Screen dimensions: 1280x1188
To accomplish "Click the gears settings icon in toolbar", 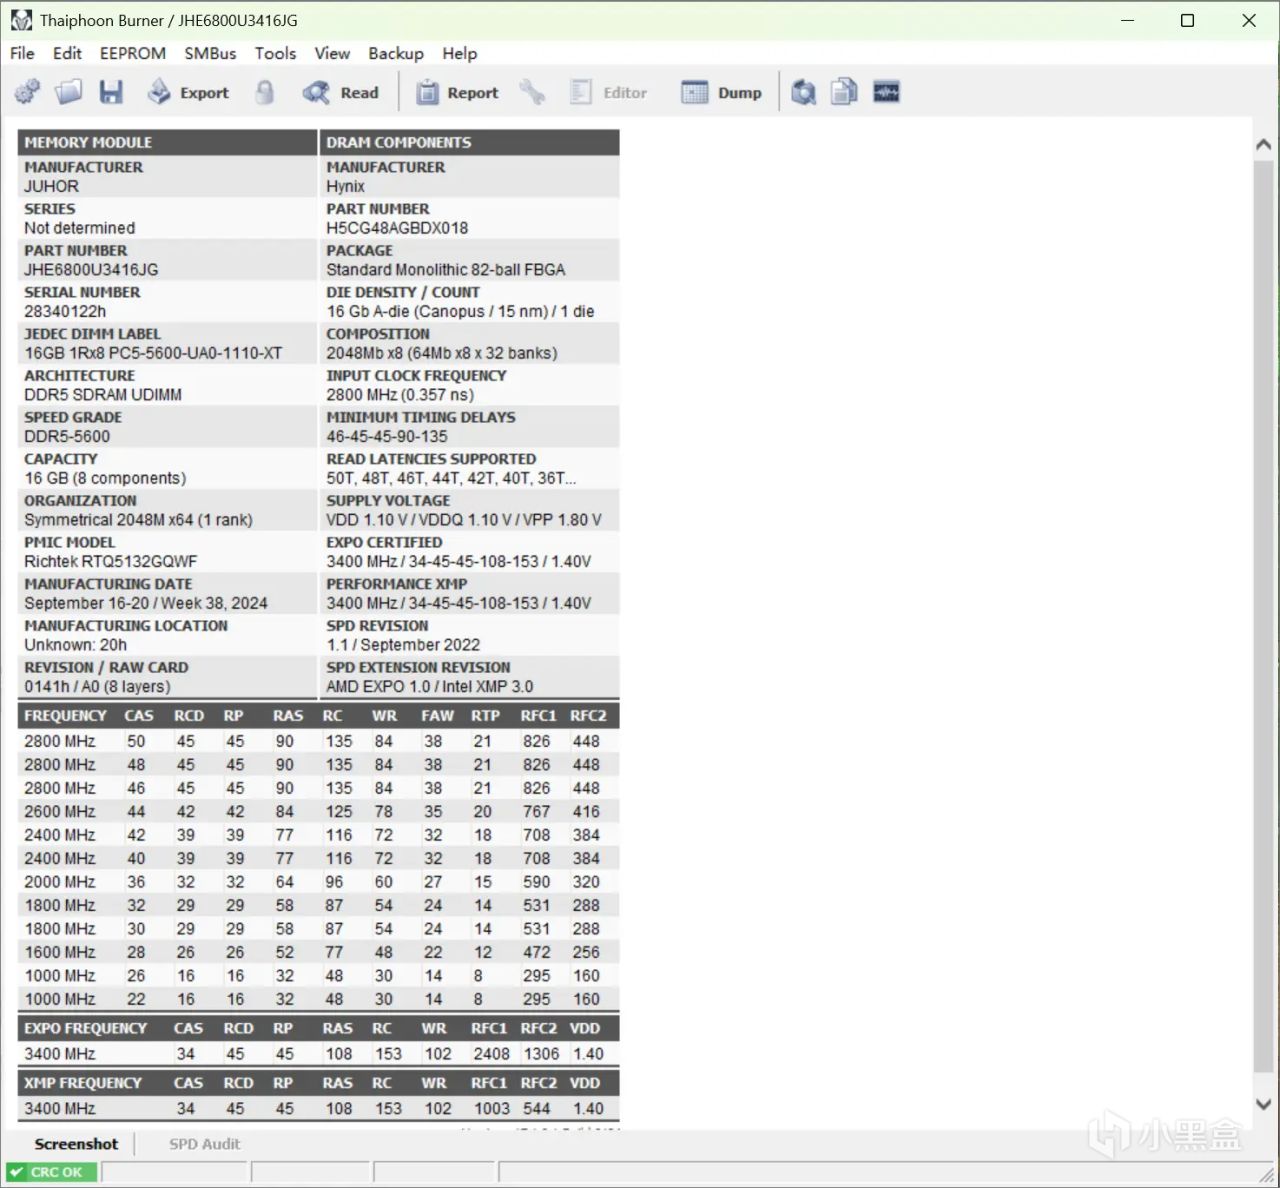I will coord(27,93).
